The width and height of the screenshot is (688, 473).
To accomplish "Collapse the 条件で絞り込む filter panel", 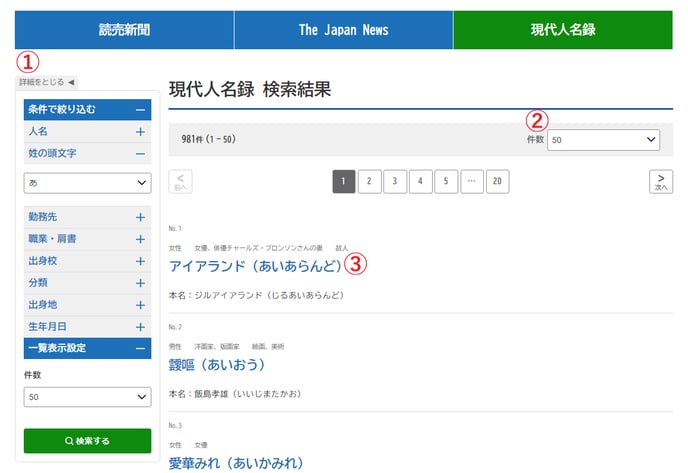I will [x=140, y=110].
